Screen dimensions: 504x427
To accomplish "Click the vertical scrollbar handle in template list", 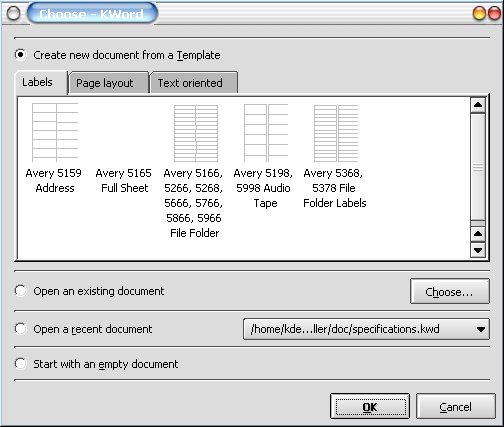I will (478, 167).
